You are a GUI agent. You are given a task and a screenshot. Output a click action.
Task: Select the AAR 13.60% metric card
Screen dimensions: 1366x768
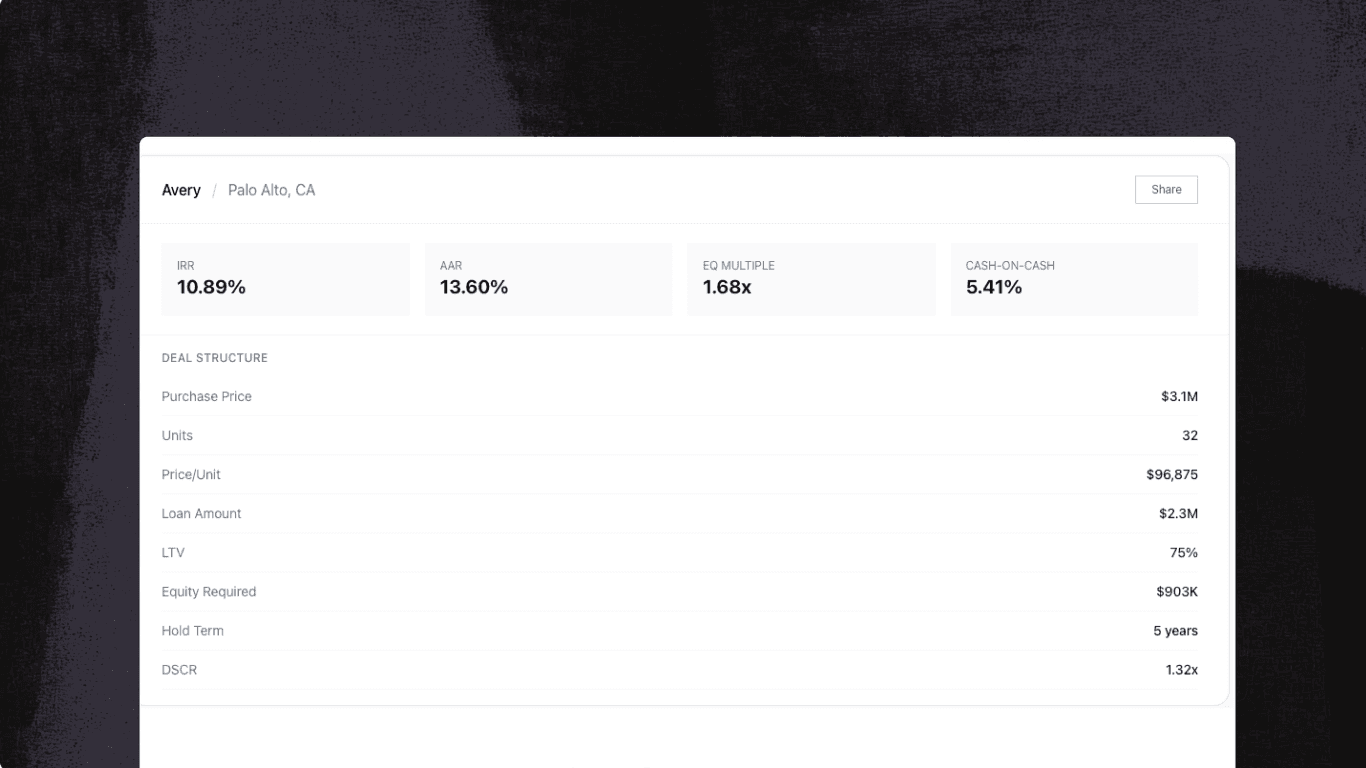coord(548,279)
